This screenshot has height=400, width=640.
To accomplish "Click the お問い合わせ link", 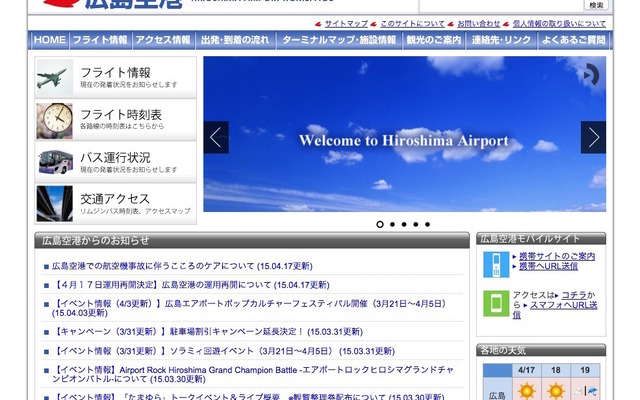I will (x=478, y=24).
